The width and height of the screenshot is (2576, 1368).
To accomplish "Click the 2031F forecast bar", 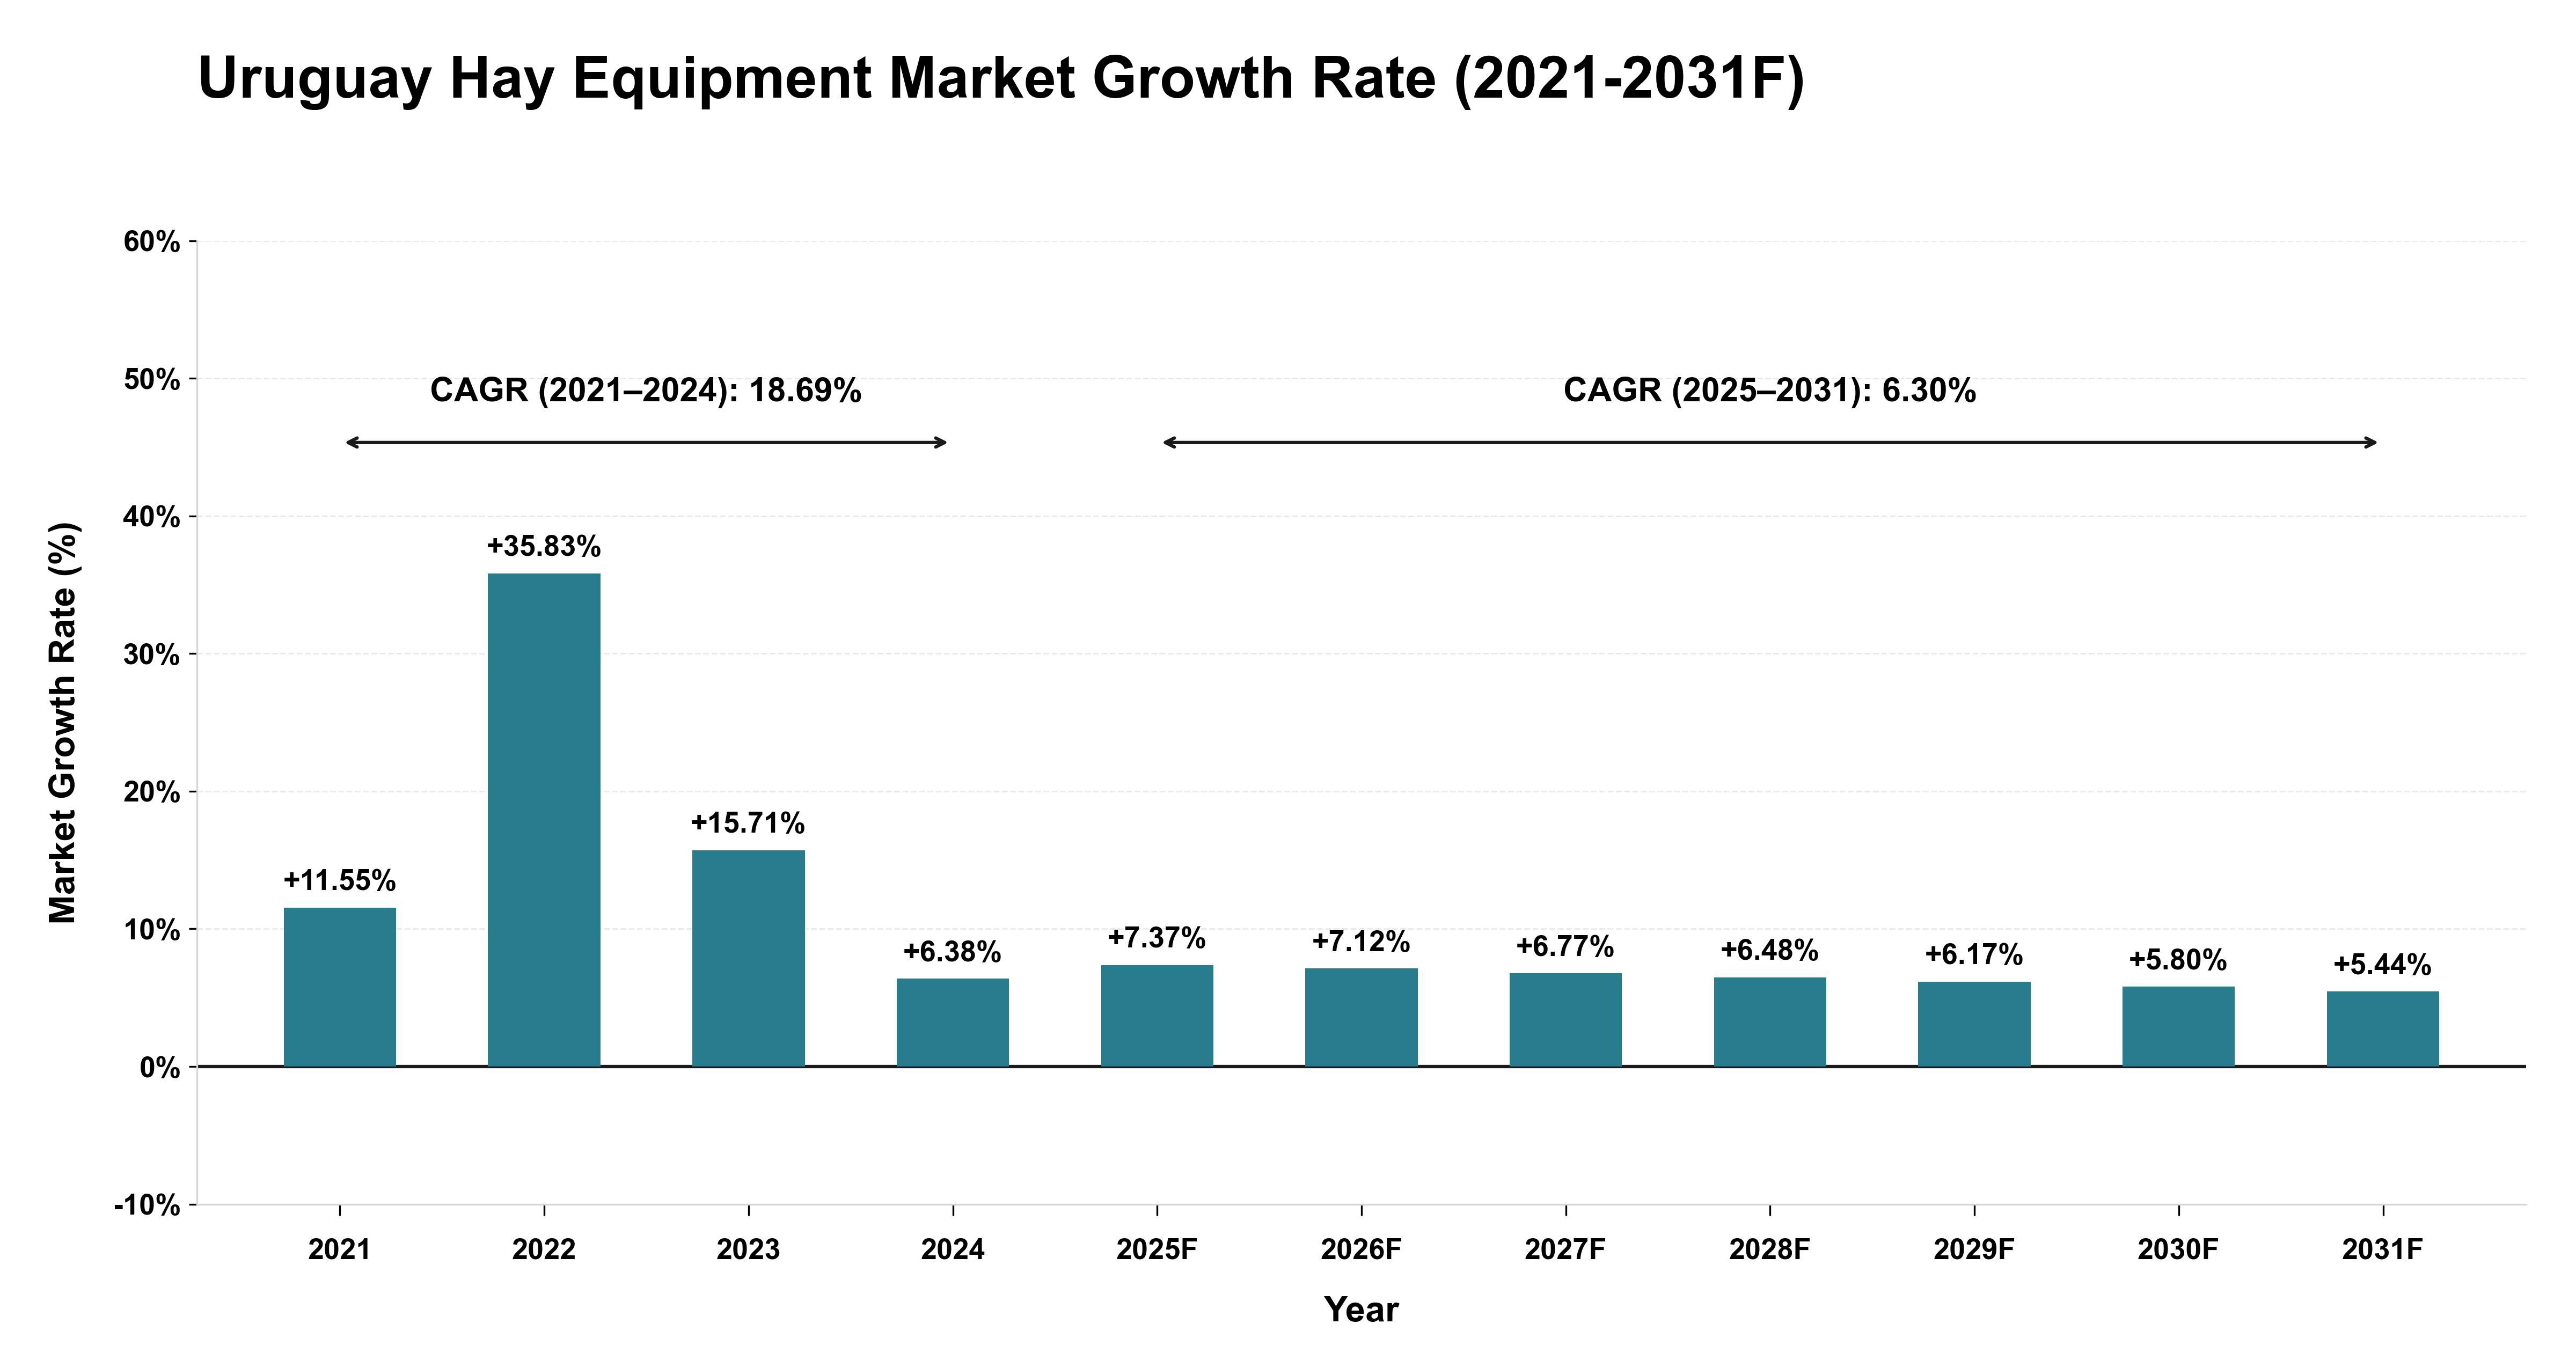I will tap(2383, 1029).
